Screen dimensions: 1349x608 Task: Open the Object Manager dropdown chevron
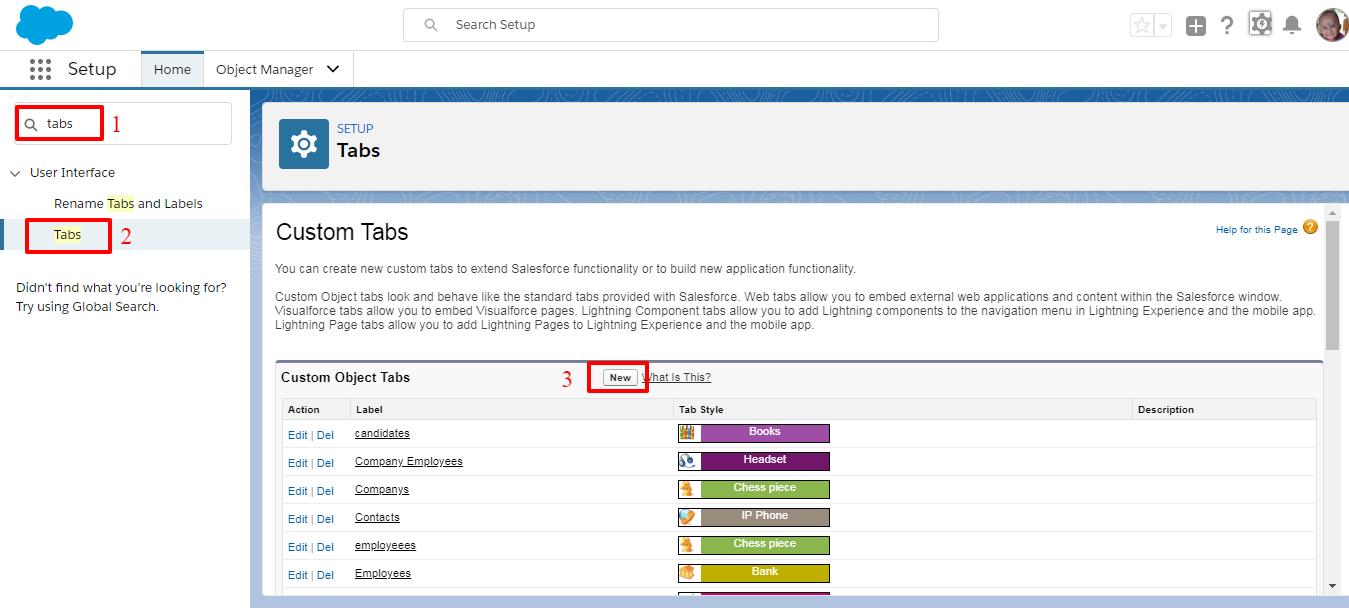click(x=333, y=69)
